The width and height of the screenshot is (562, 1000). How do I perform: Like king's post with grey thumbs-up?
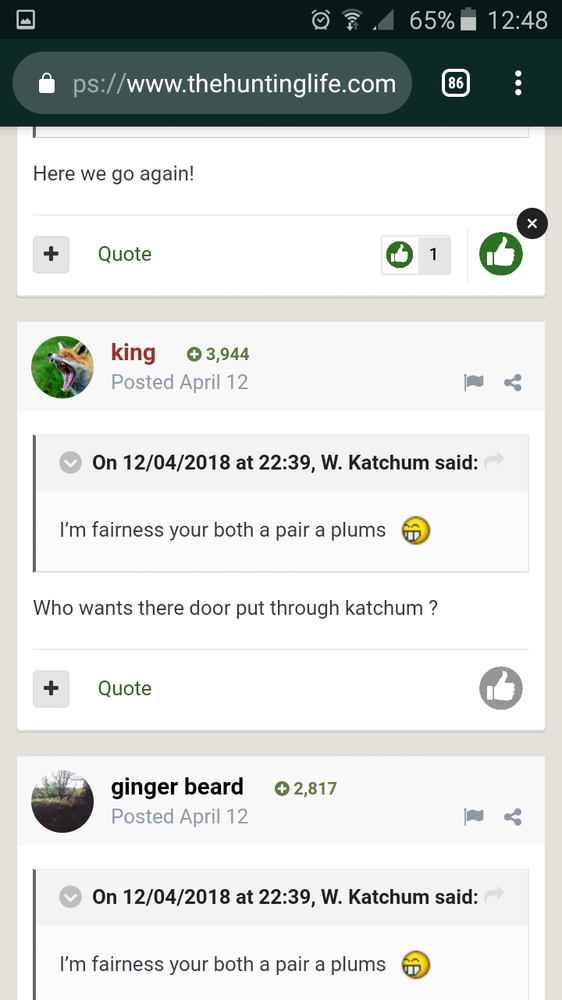click(x=501, y=688)
